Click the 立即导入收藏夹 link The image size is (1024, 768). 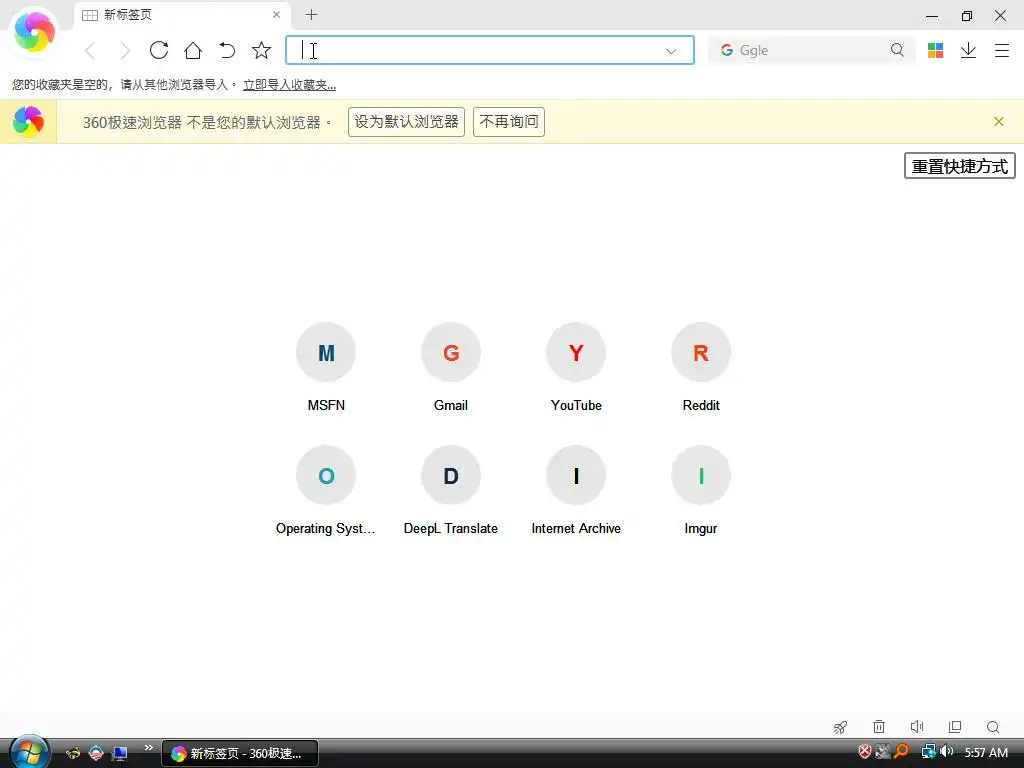pos(289,85)
